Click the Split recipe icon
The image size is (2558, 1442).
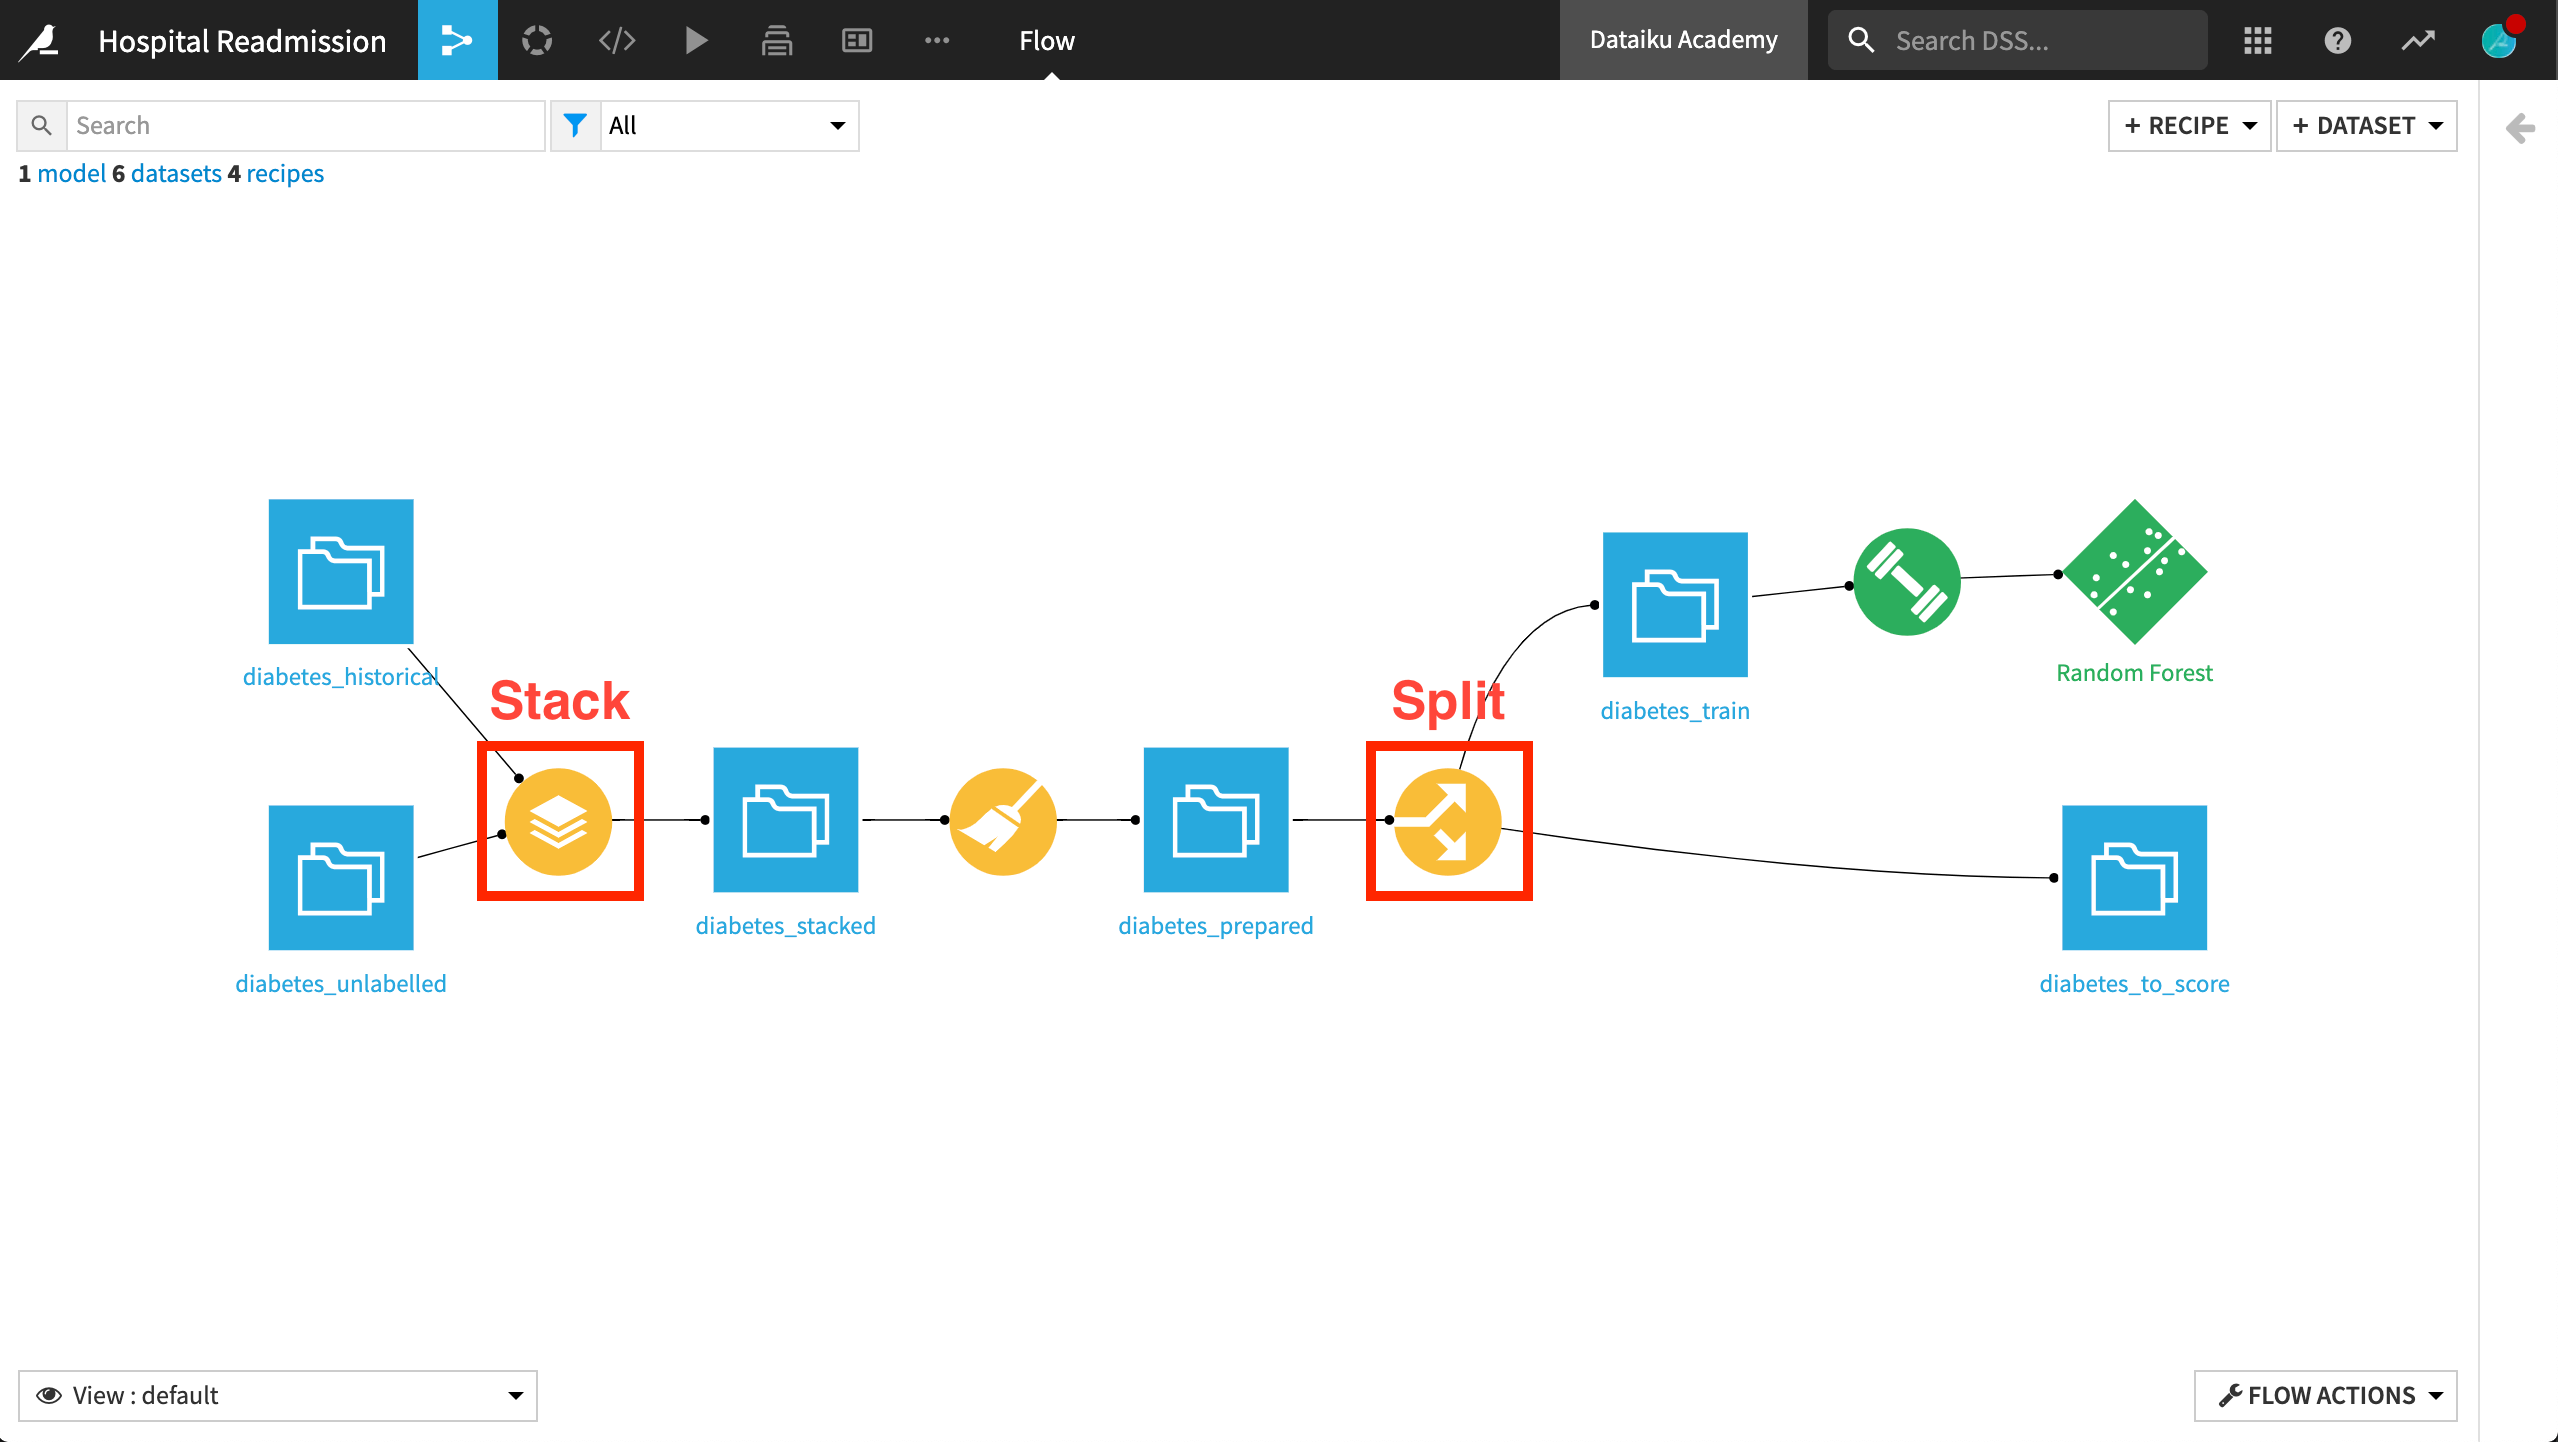point(1448,820)
